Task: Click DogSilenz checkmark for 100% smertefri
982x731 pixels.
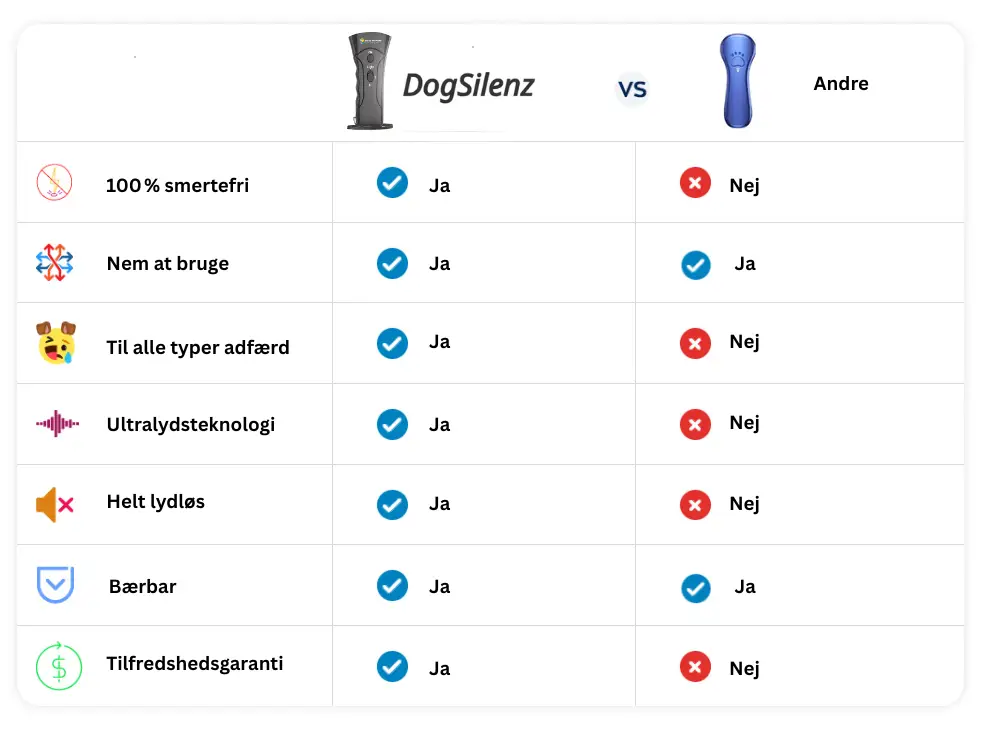Action: click(x=392, y=183)
